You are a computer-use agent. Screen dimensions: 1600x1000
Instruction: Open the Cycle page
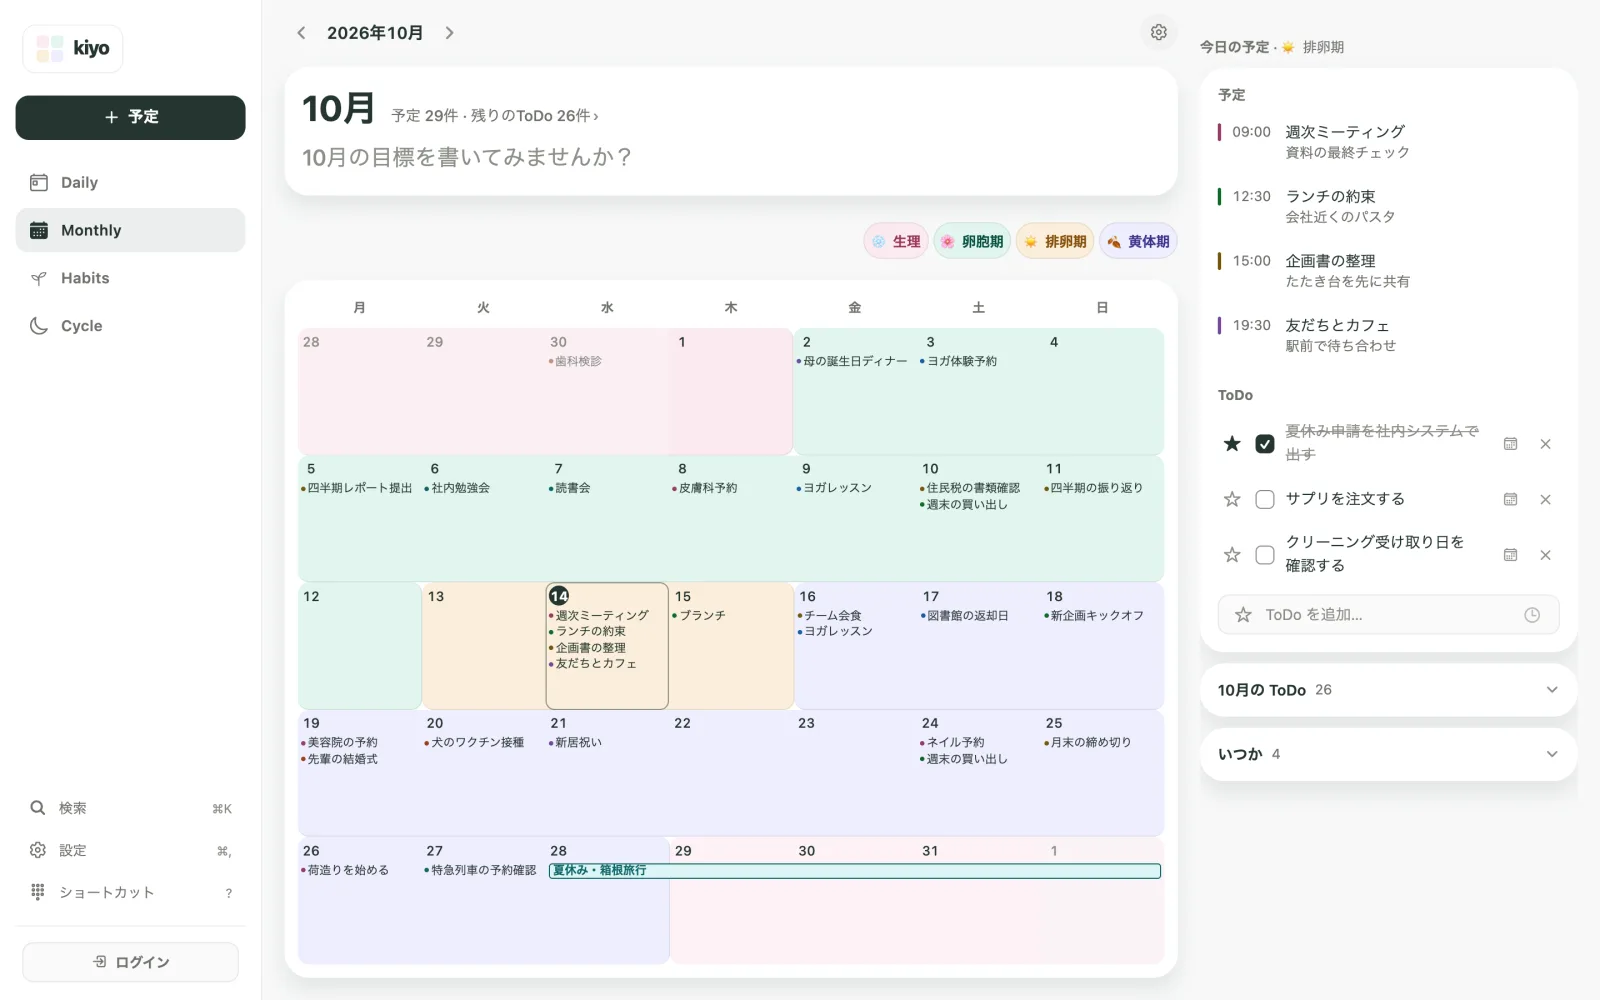(x=130, y=326)
